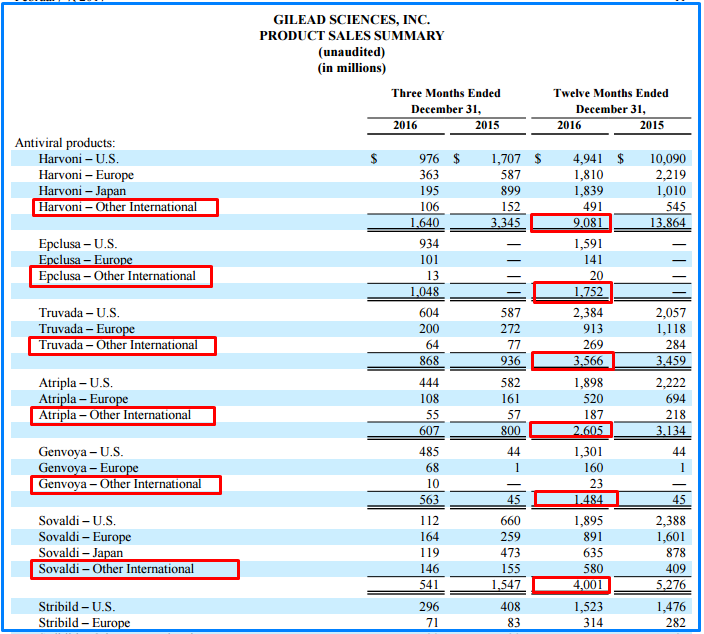Click the 'Three Months Ended' column header
Image resolution: width=704 pixels, height=634 pixels.
click(446, 93)
